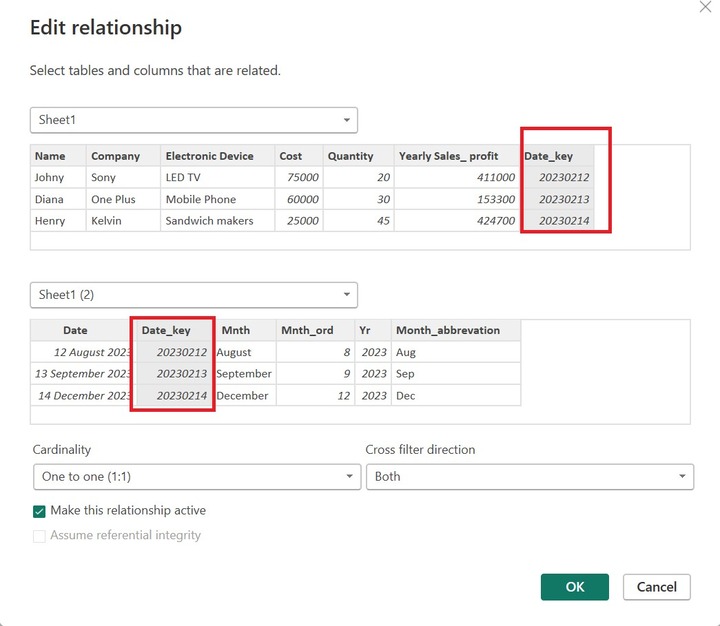Uncheck Make this relationship active
The image size is (720, 626).
pos(40,511)
